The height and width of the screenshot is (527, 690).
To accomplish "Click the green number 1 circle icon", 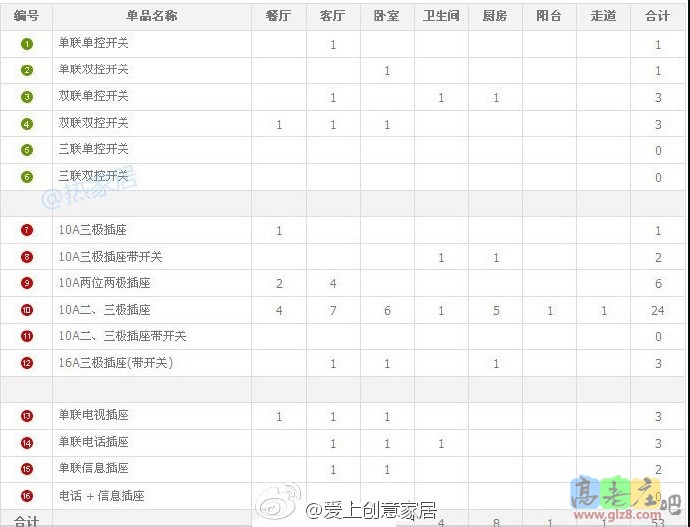I will coord(27,44).
